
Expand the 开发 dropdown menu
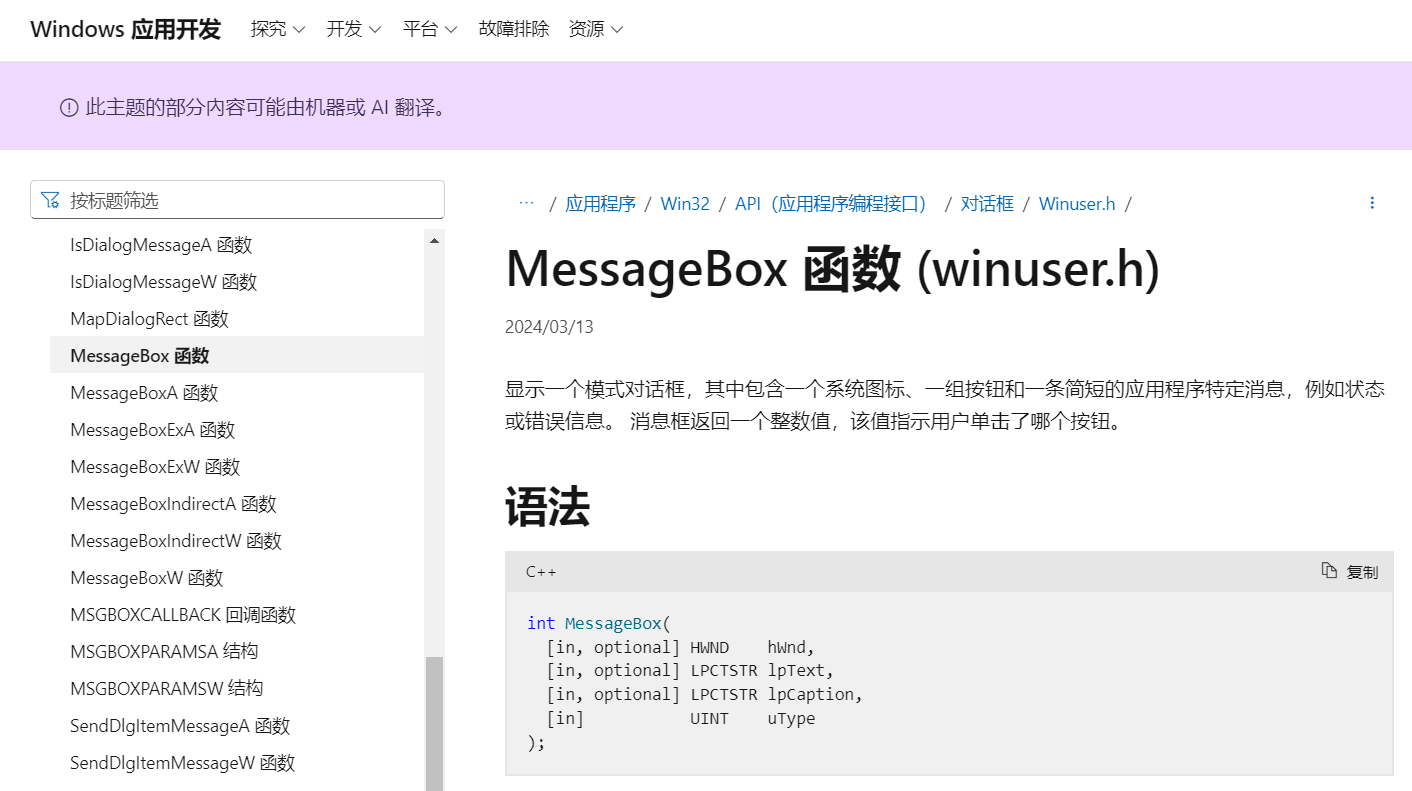(354, 29)
